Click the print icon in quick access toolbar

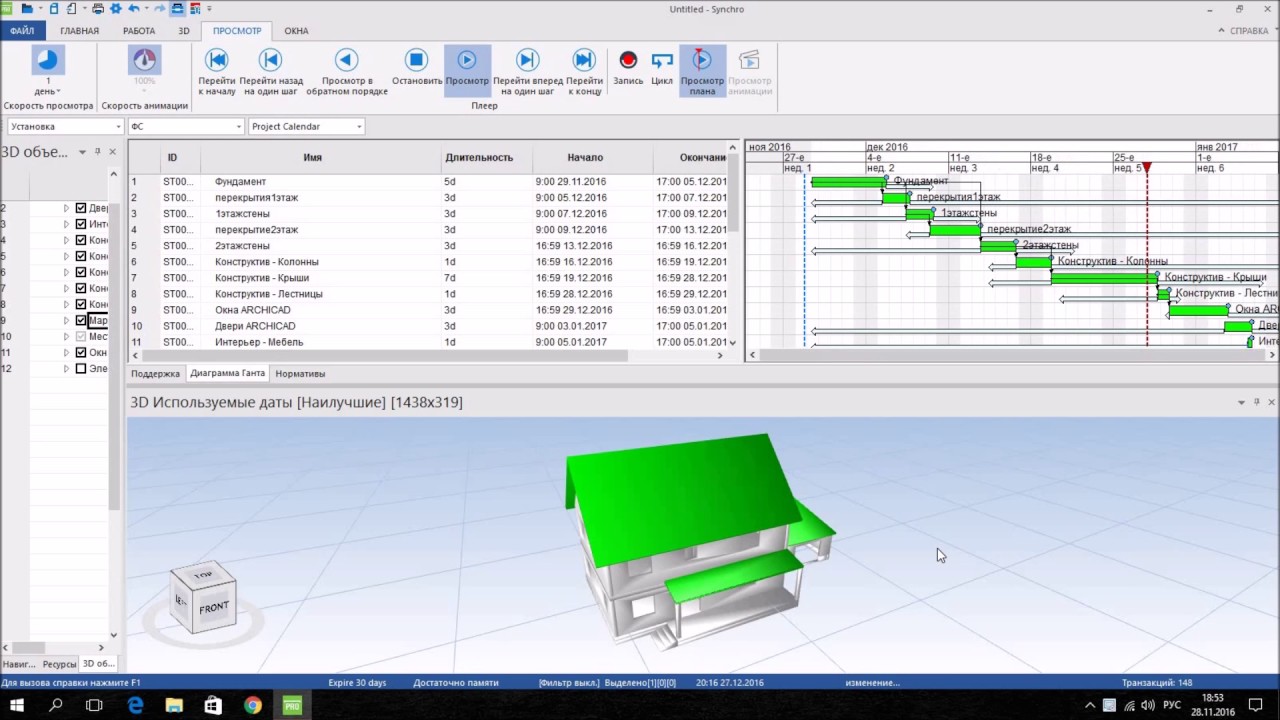97,9
